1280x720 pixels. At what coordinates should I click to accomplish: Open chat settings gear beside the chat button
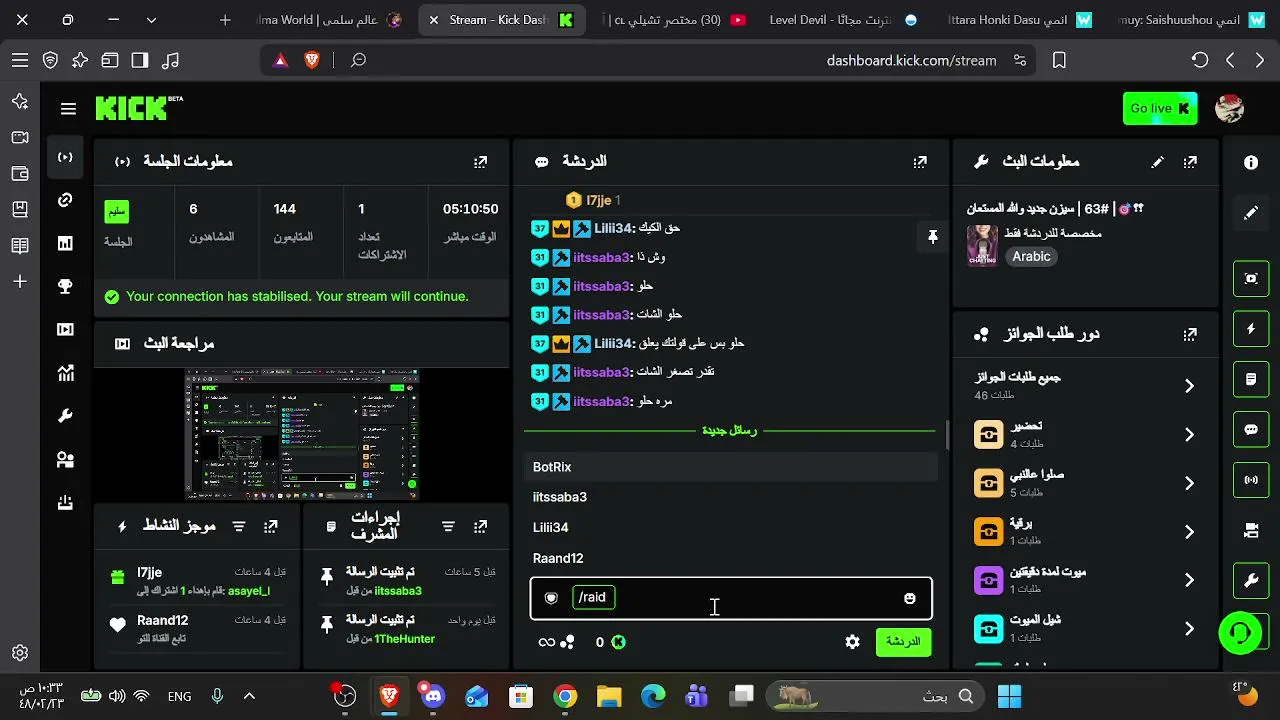pos(853,642)
